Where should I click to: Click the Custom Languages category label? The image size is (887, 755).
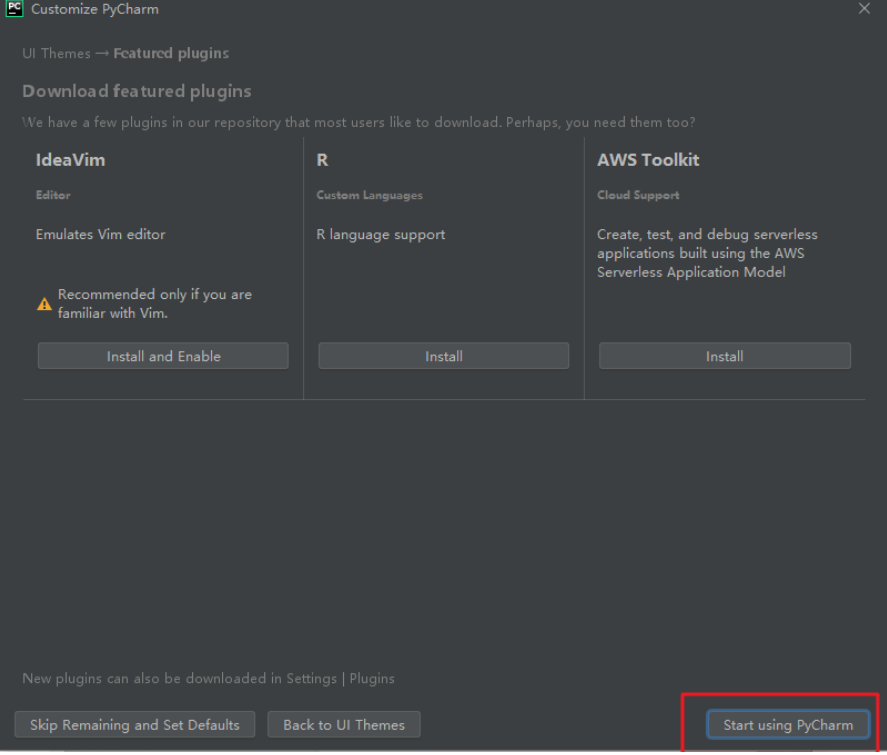pos(369,195)
